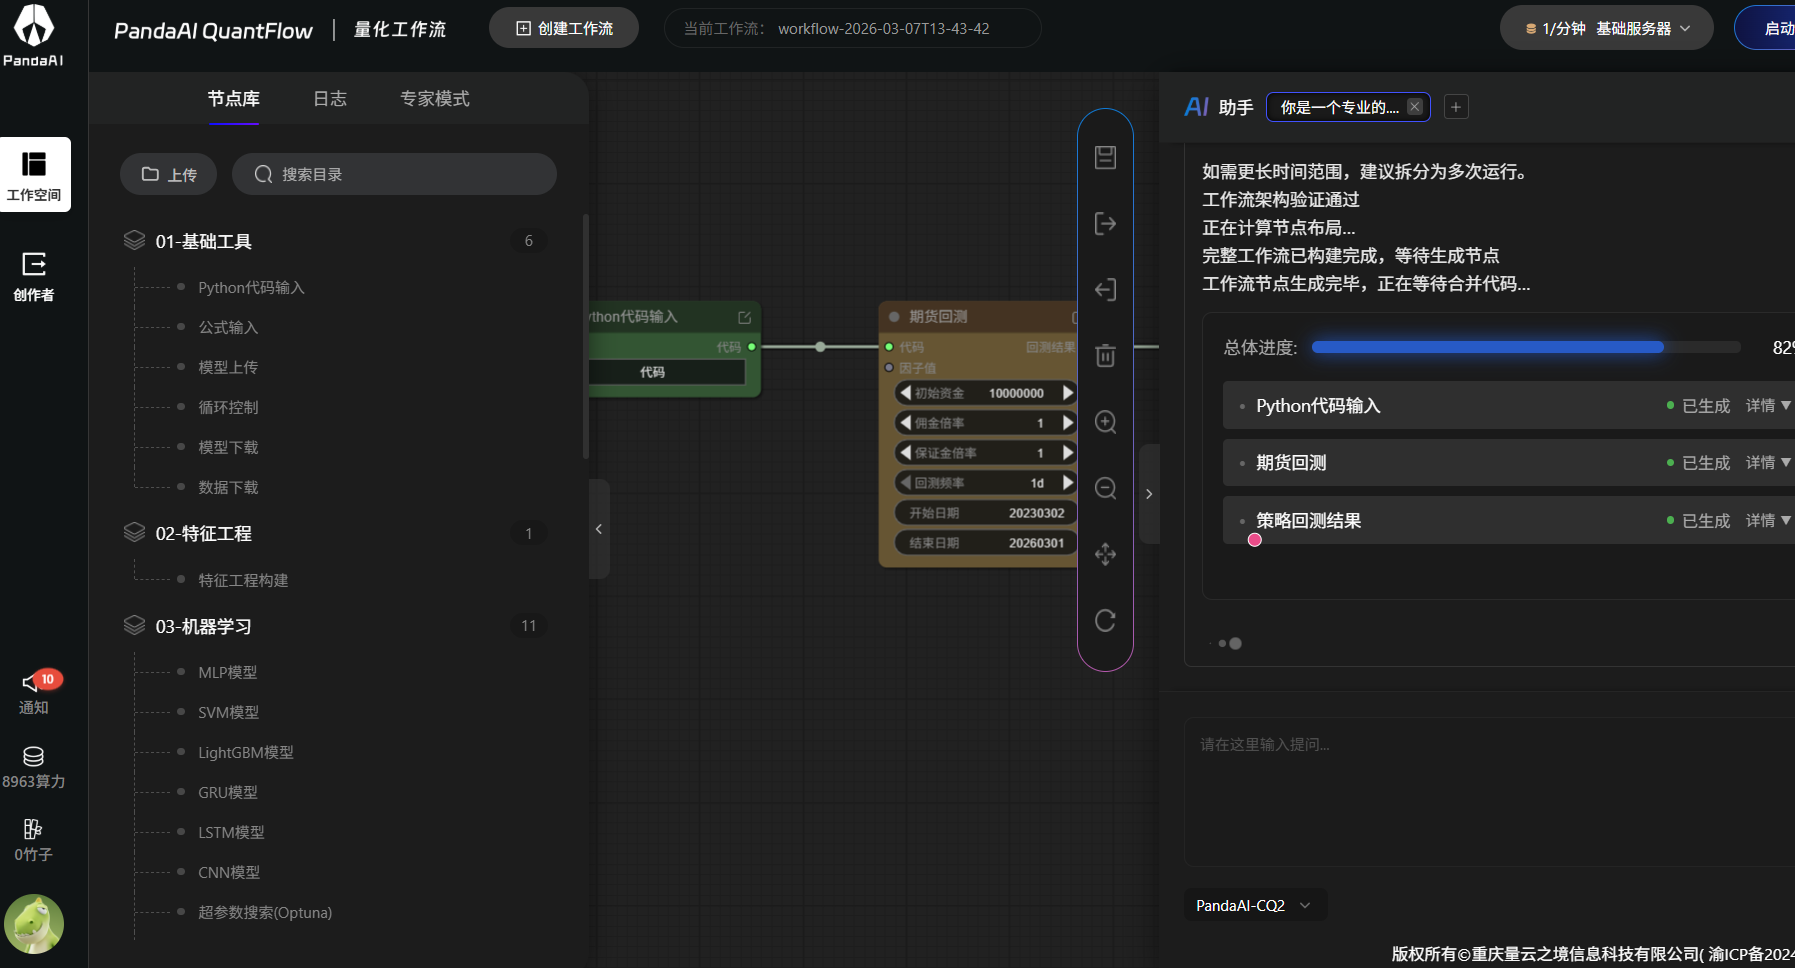Open 通知 notifications with badge 10
Image resolution: width=1795 pixels, height=968 pixels.
point(34,692)
